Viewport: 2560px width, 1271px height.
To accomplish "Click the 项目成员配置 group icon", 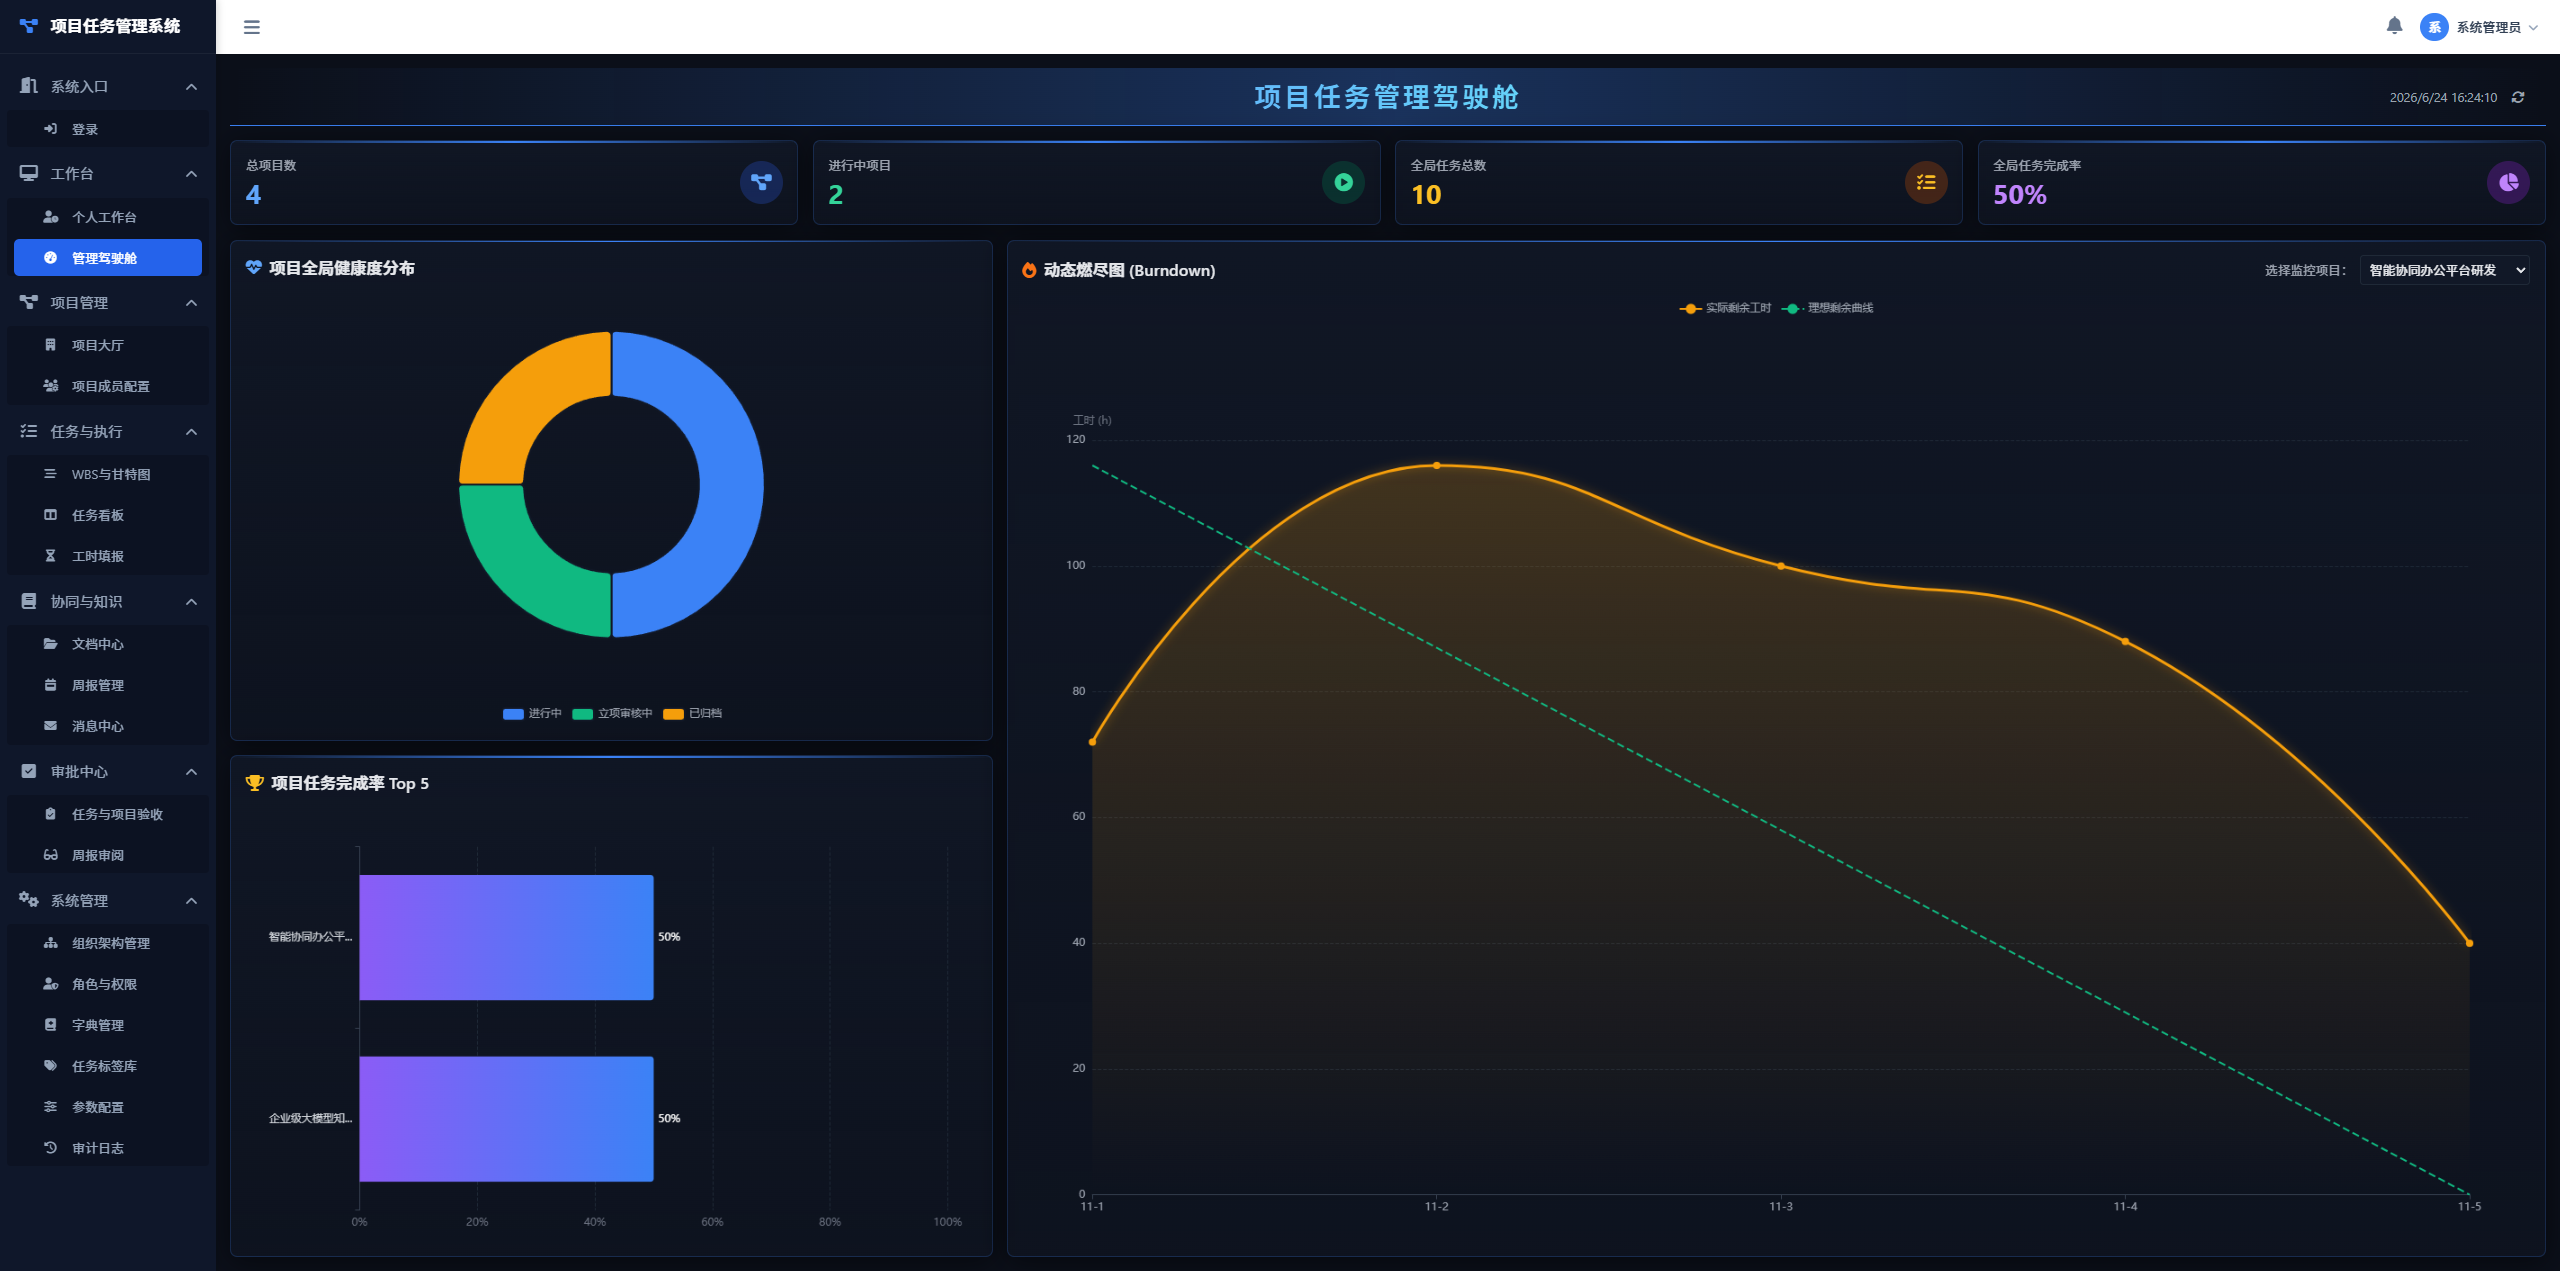I will click(50, 386).
